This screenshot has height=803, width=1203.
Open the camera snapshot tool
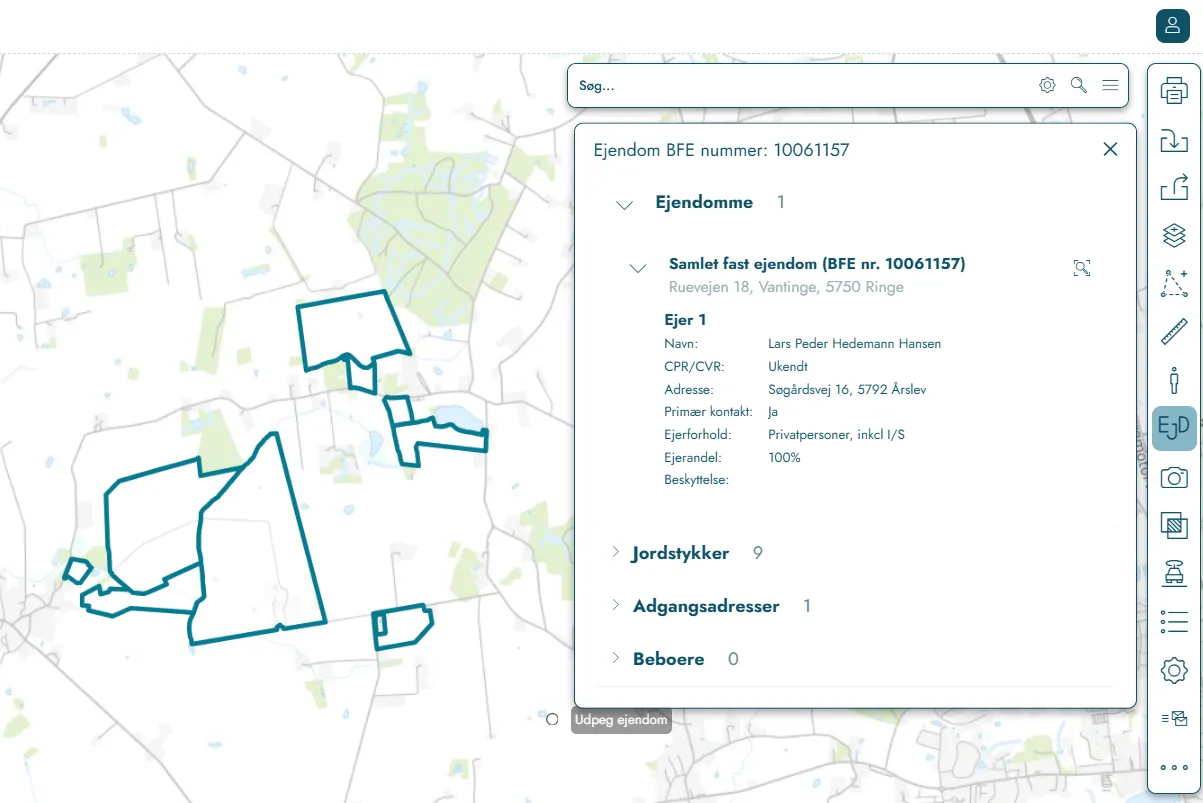click(1174, 477)
